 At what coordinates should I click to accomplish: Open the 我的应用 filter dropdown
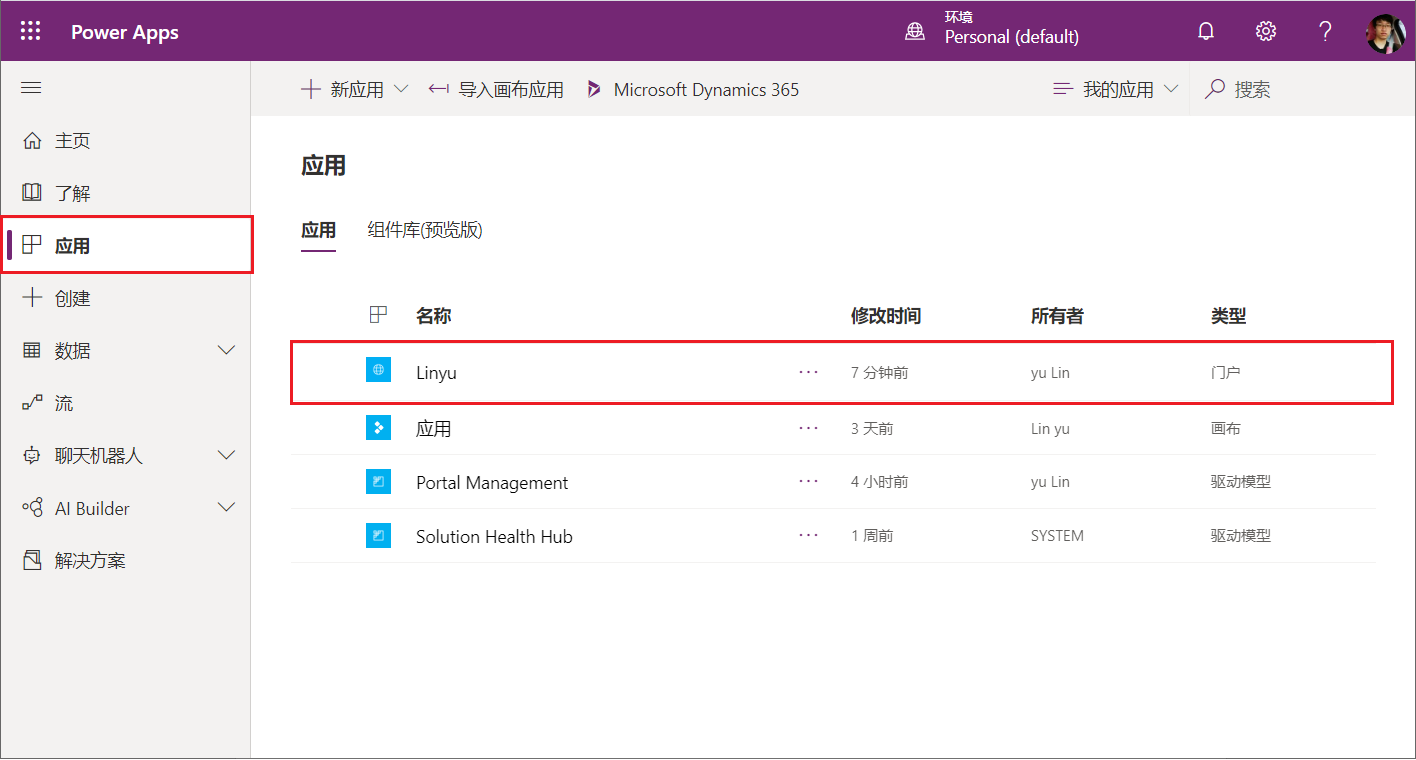coord(1117,89)
